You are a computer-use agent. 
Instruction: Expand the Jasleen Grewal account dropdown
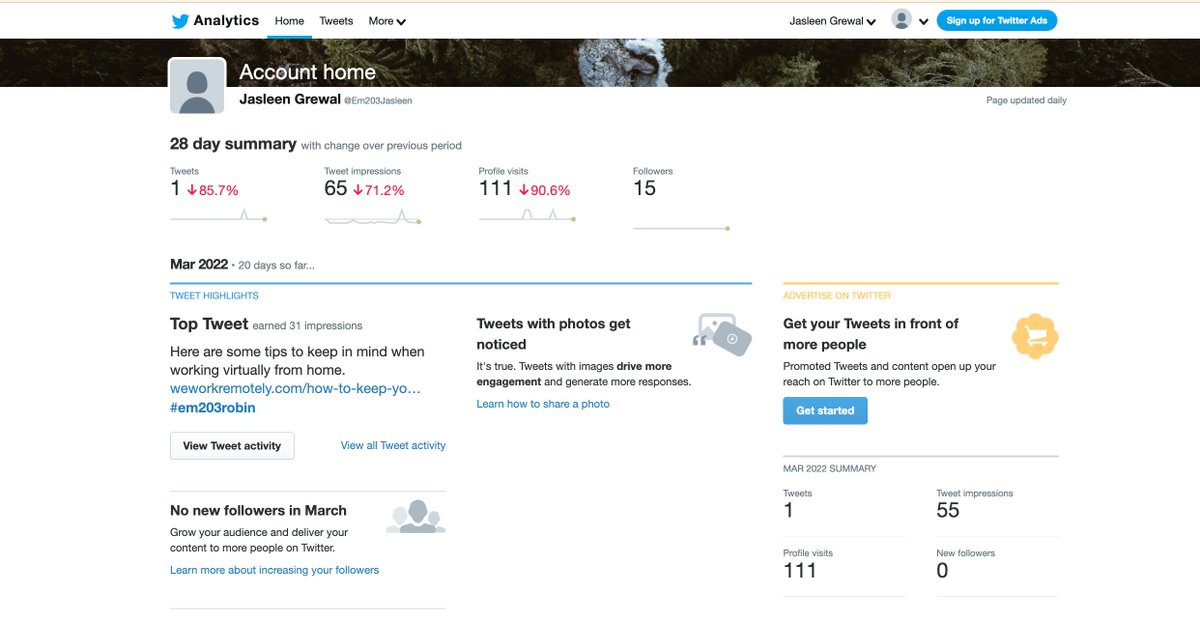[x=833, y=21]
